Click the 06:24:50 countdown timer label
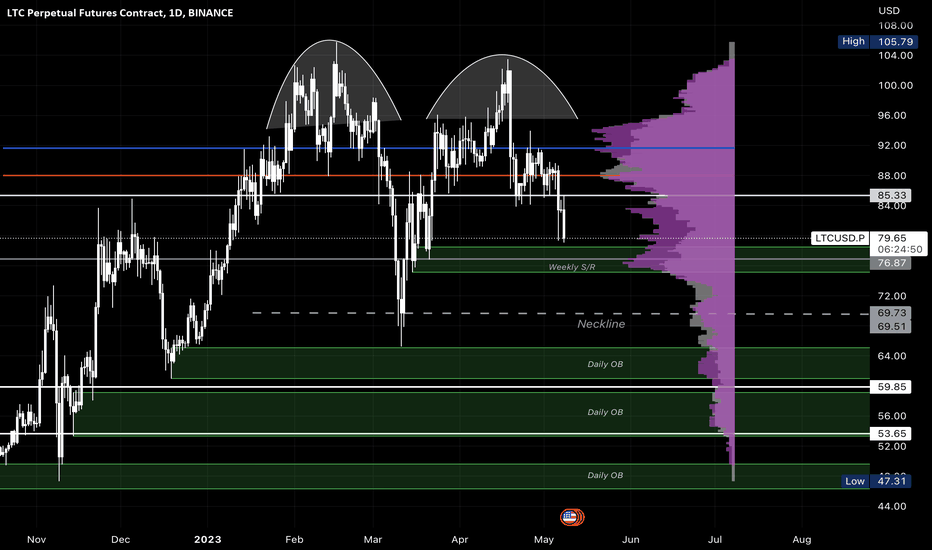Image resolution: width=932 pixels, height=550 pixels. pyautogui.click(x=899, y=250)
